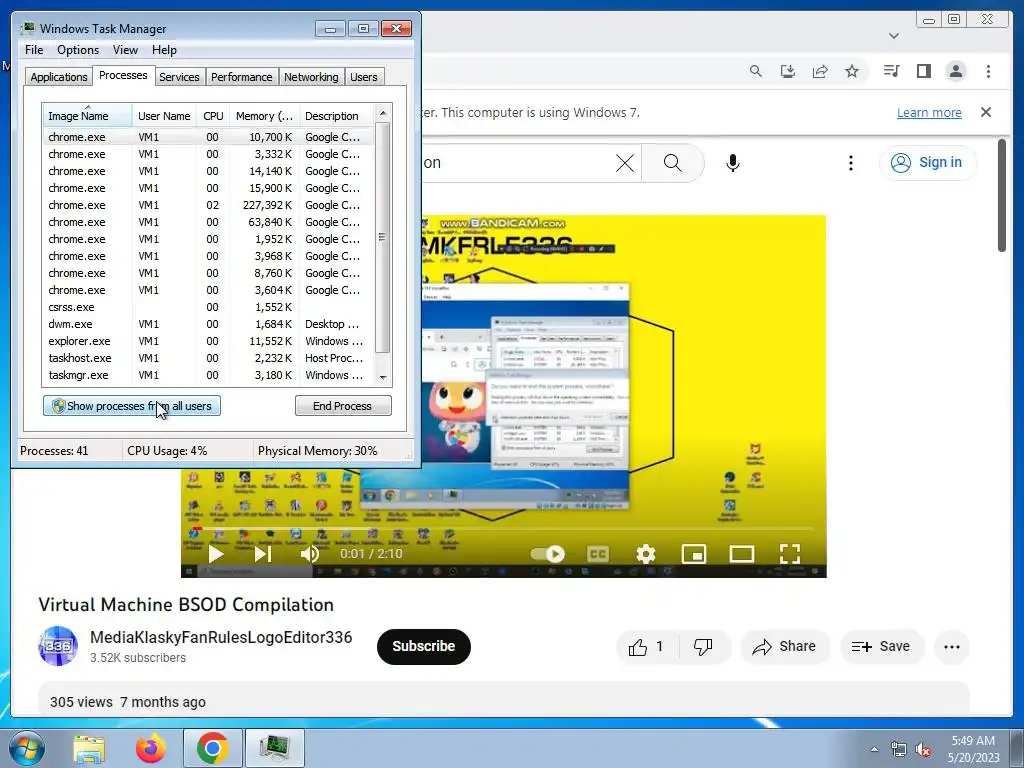Click the install/download page icon in Chrome toolbar
The width and height of the screenshot is (1024, 768).
(x=788, y=71)
